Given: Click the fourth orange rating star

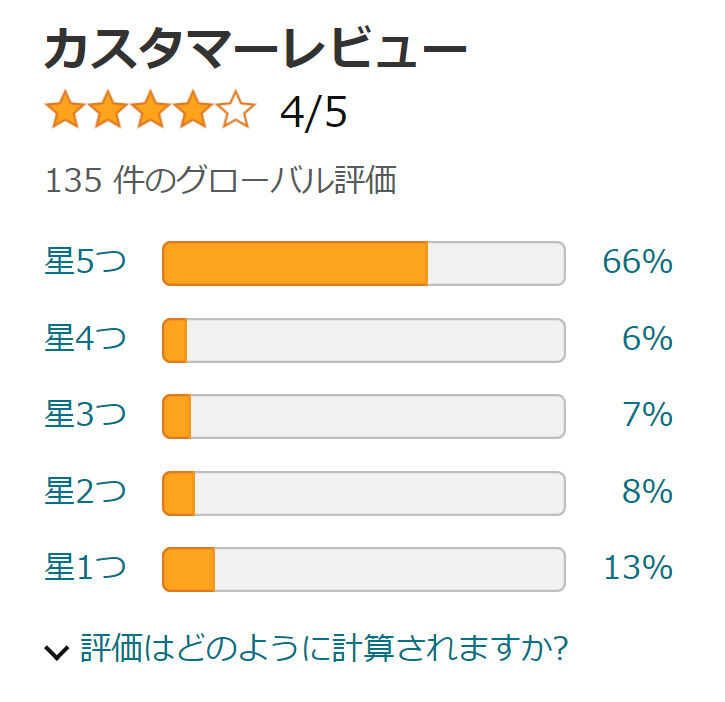Looking at the screenshot, I should point(194,110).
